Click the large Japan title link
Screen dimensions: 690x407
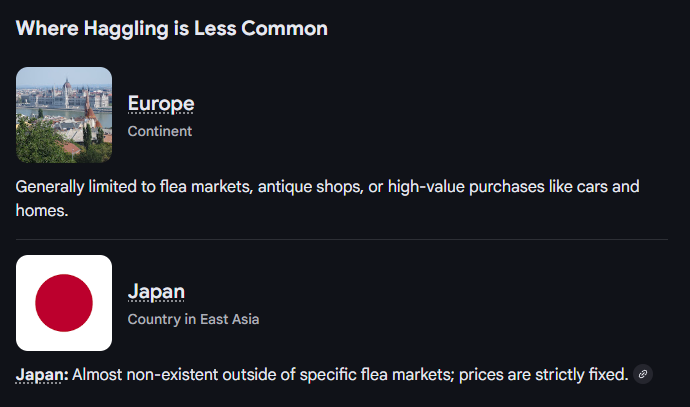pyautogui.click(x=156, y=291)
